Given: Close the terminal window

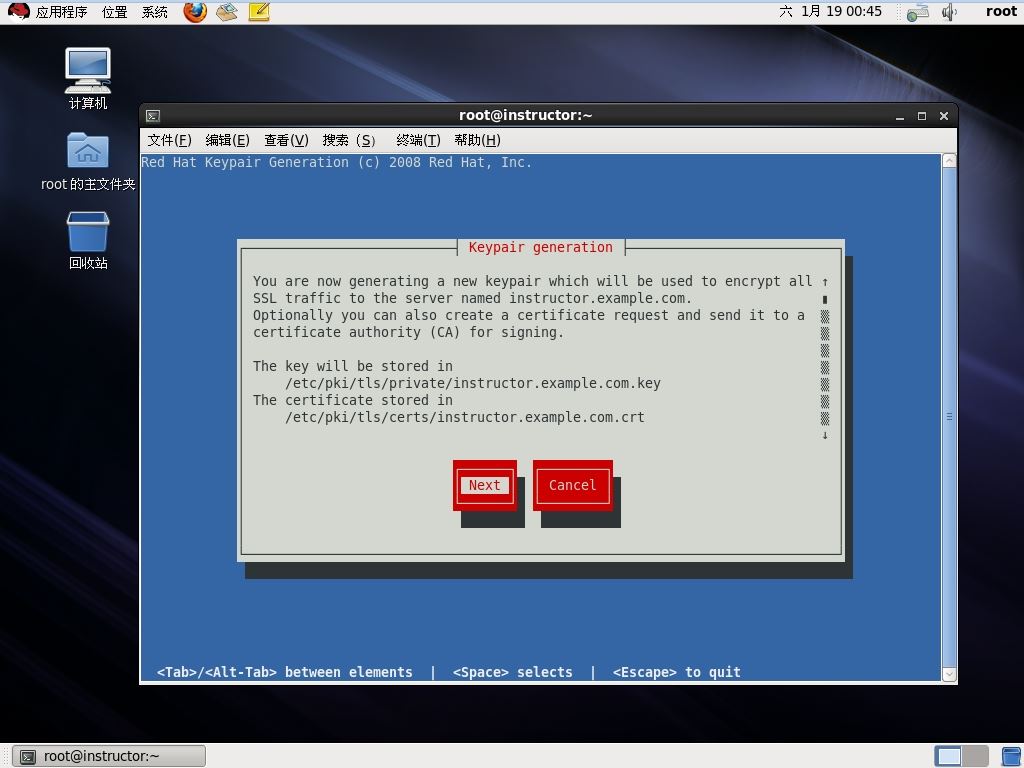Looking at the screenshot, I should coord(944,116).
